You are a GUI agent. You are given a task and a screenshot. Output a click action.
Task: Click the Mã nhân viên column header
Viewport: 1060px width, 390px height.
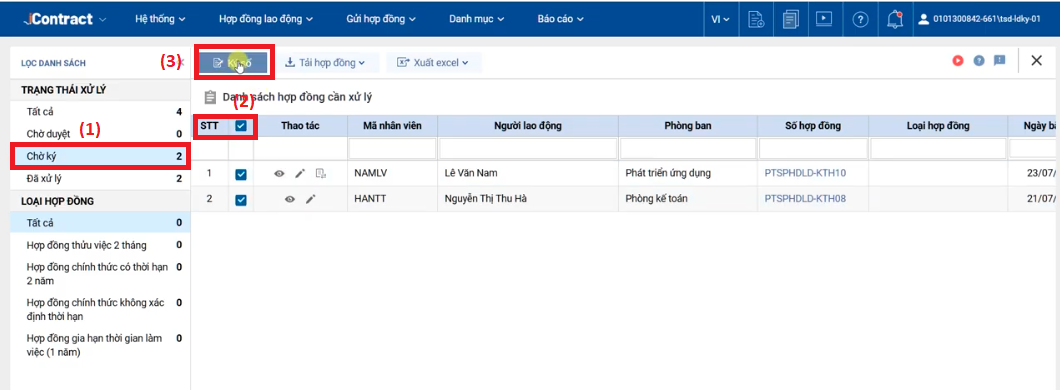point(392,126)
